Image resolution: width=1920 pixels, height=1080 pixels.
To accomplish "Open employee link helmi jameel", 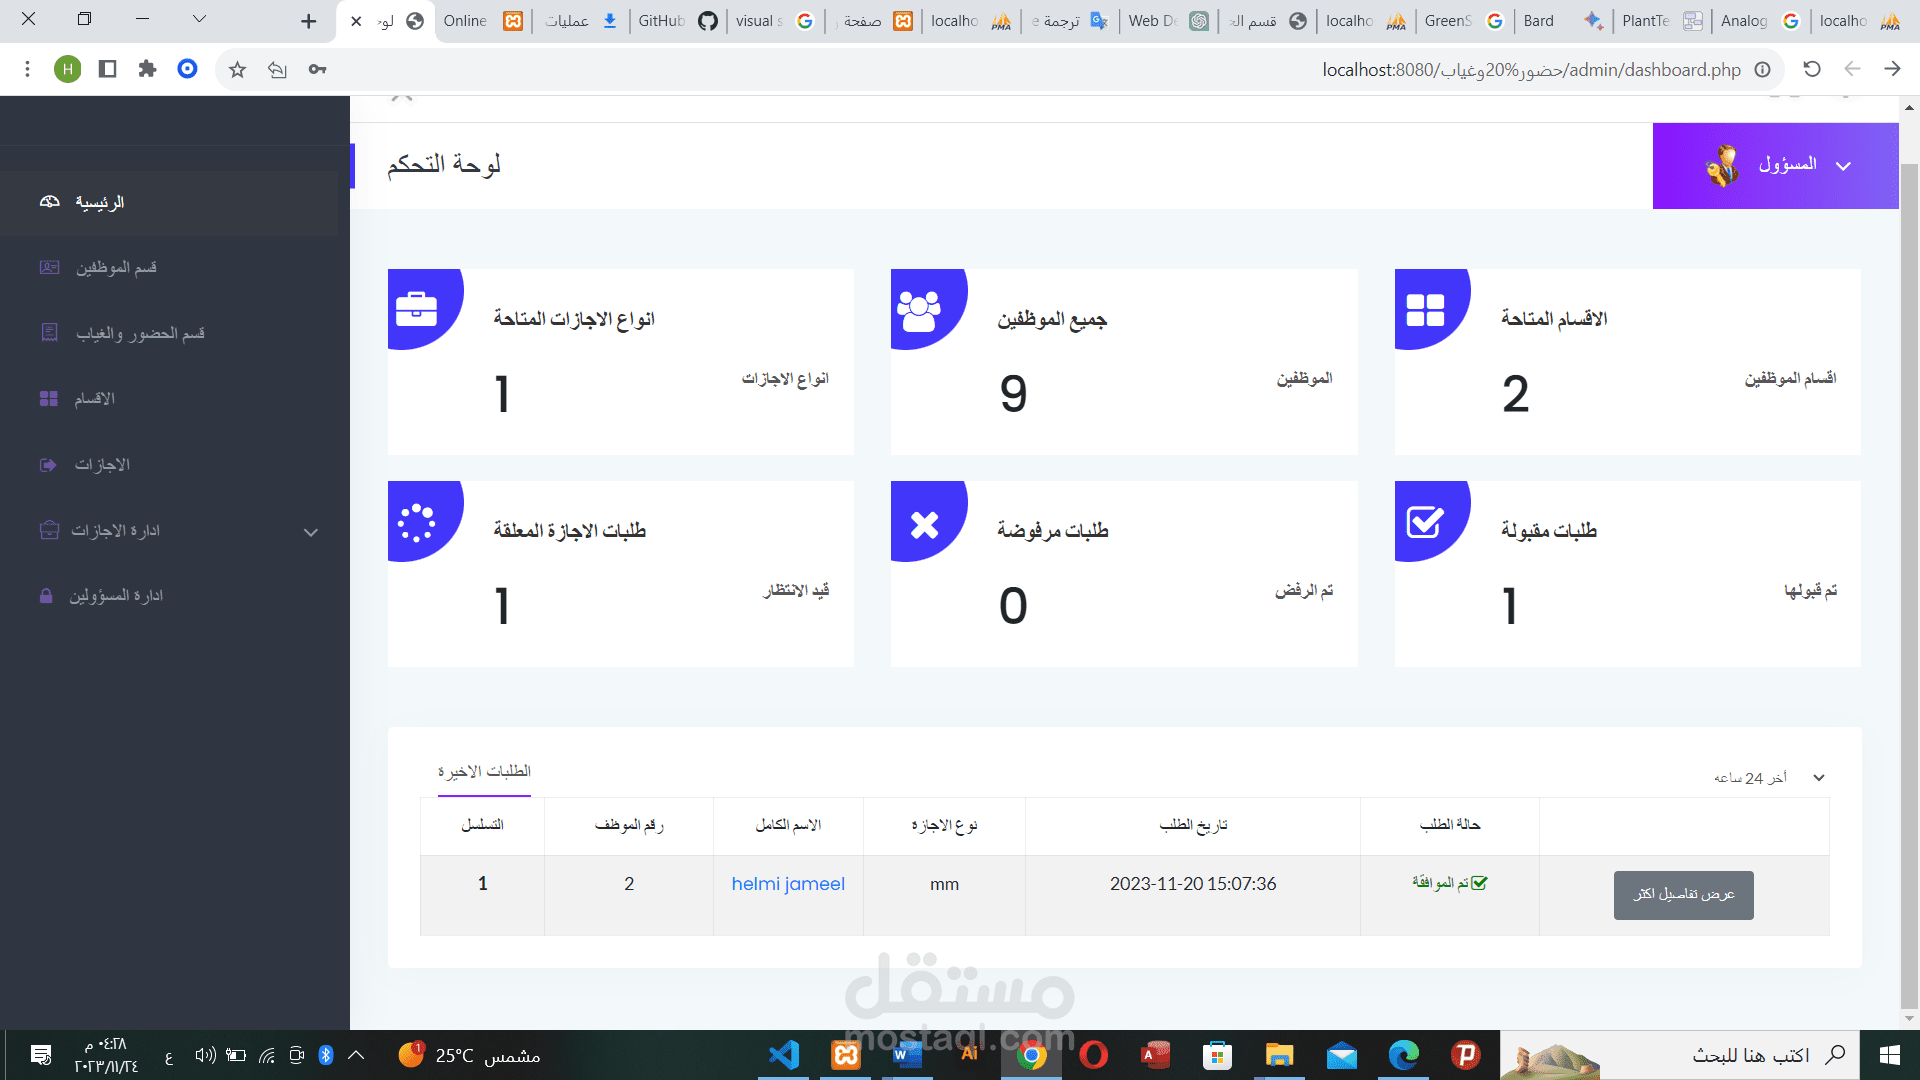I will [788, 884].
